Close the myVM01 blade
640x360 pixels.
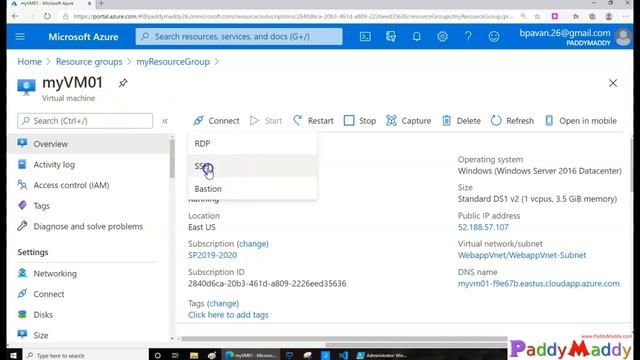[x=613, y=83]
